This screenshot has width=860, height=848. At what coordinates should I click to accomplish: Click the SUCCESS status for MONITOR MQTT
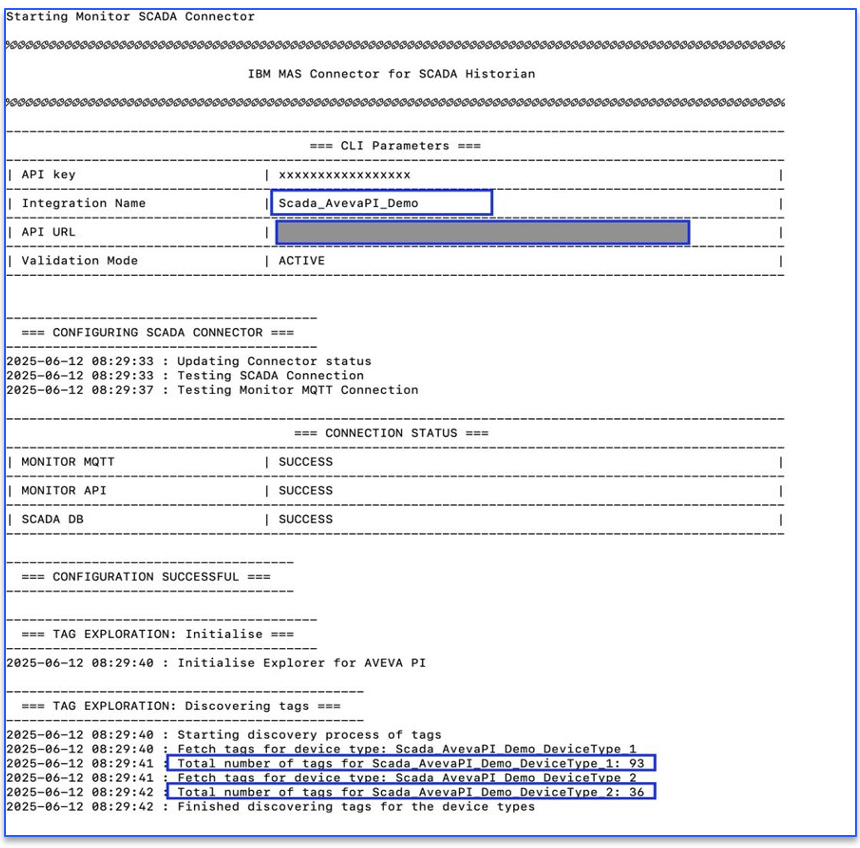305,462
